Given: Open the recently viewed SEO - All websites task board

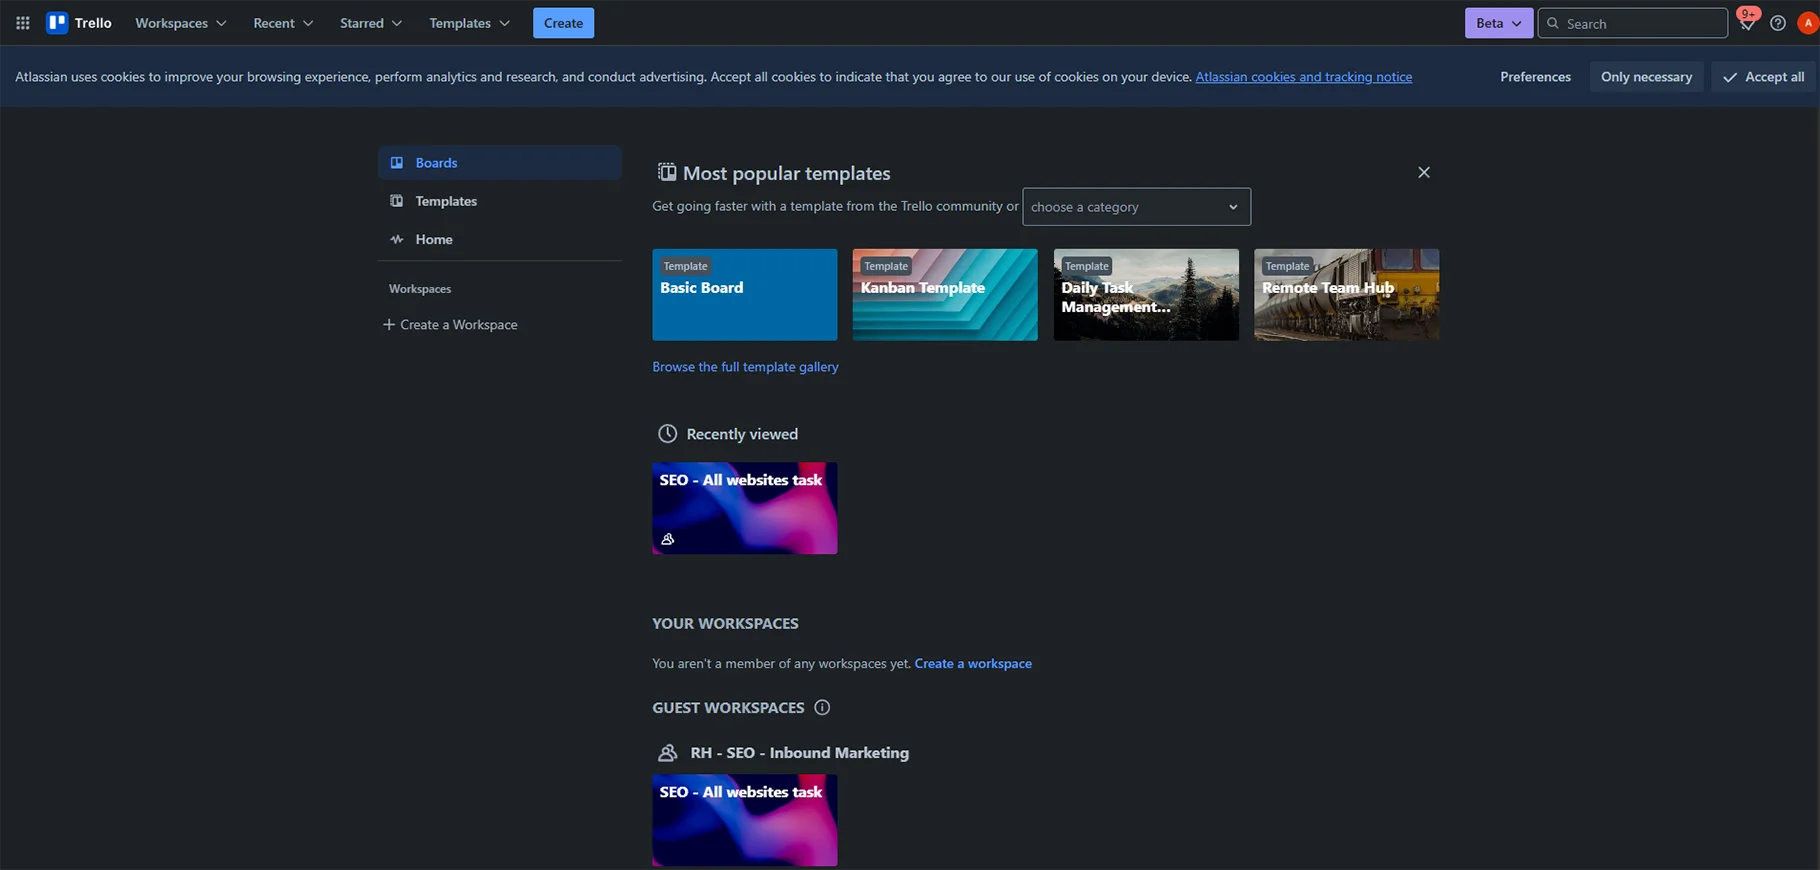Looking at the screenshot, I should pyautogui.click(x=745, y=508).
